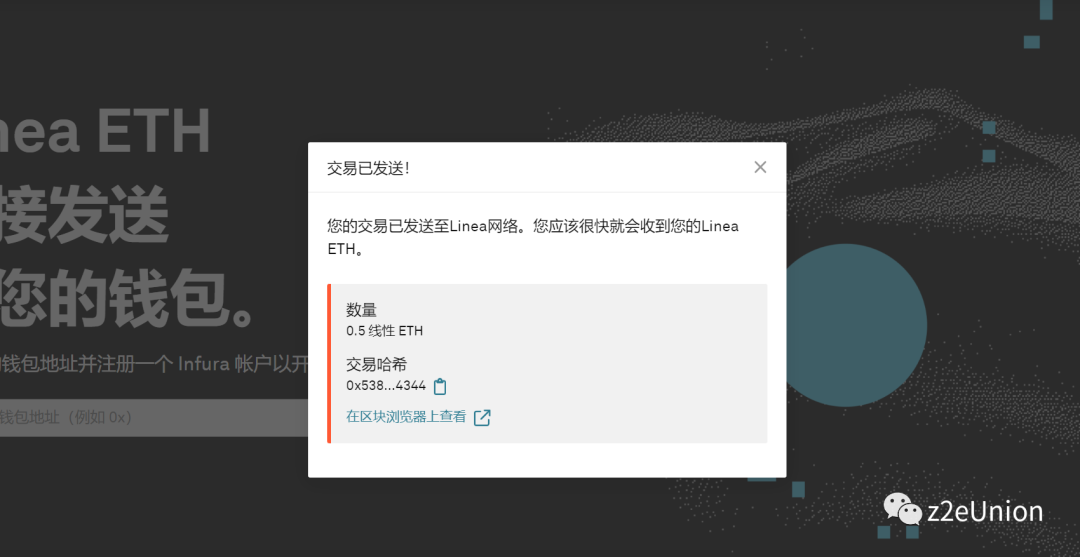Click the 交易已发送! dialog title
The height and width of the screenshot is (557, 1080).
coord(368,168)
